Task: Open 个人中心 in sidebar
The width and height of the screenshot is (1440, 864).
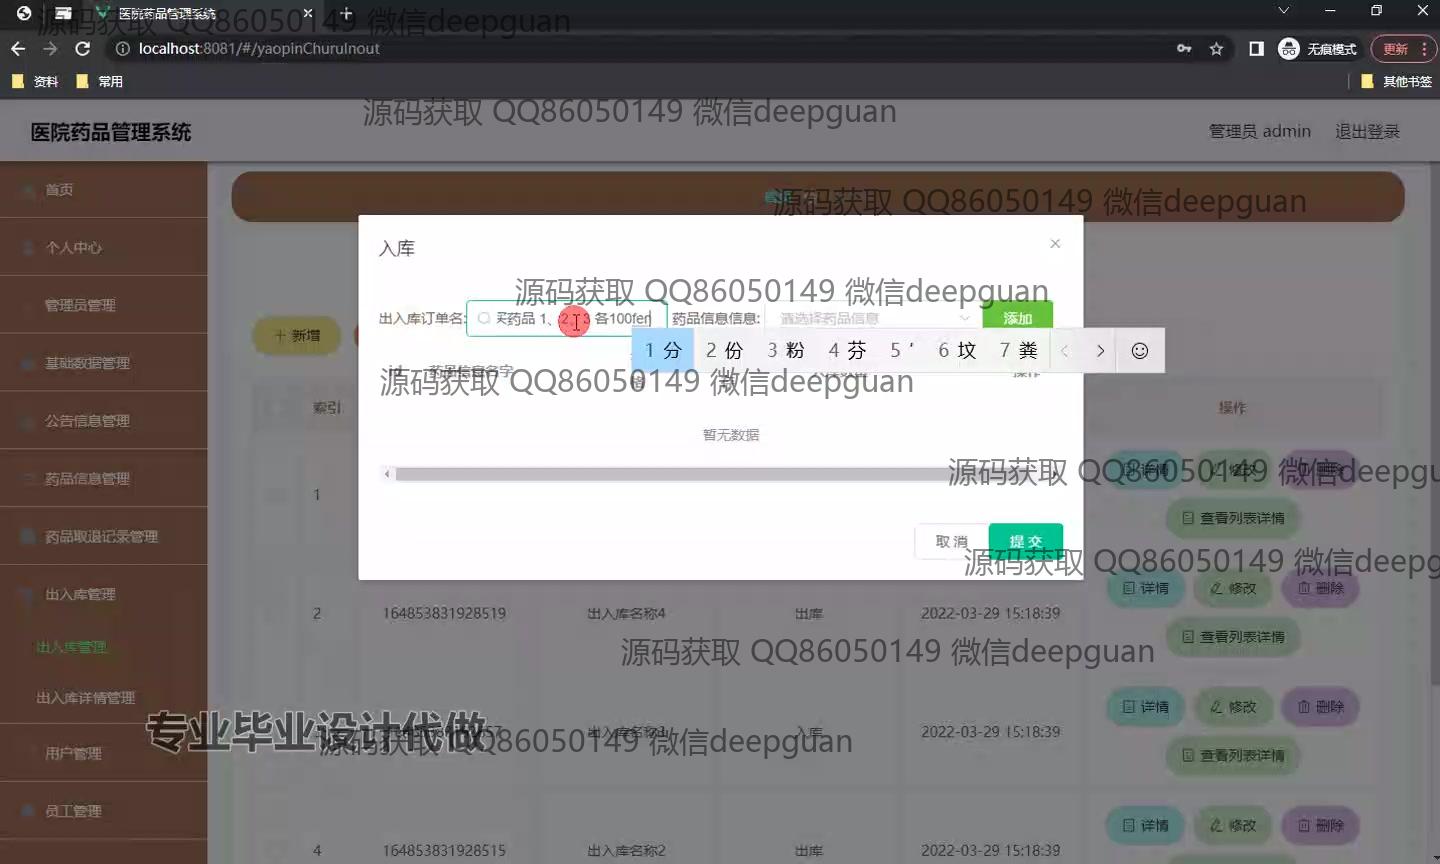Action: [x=104, y=248]
